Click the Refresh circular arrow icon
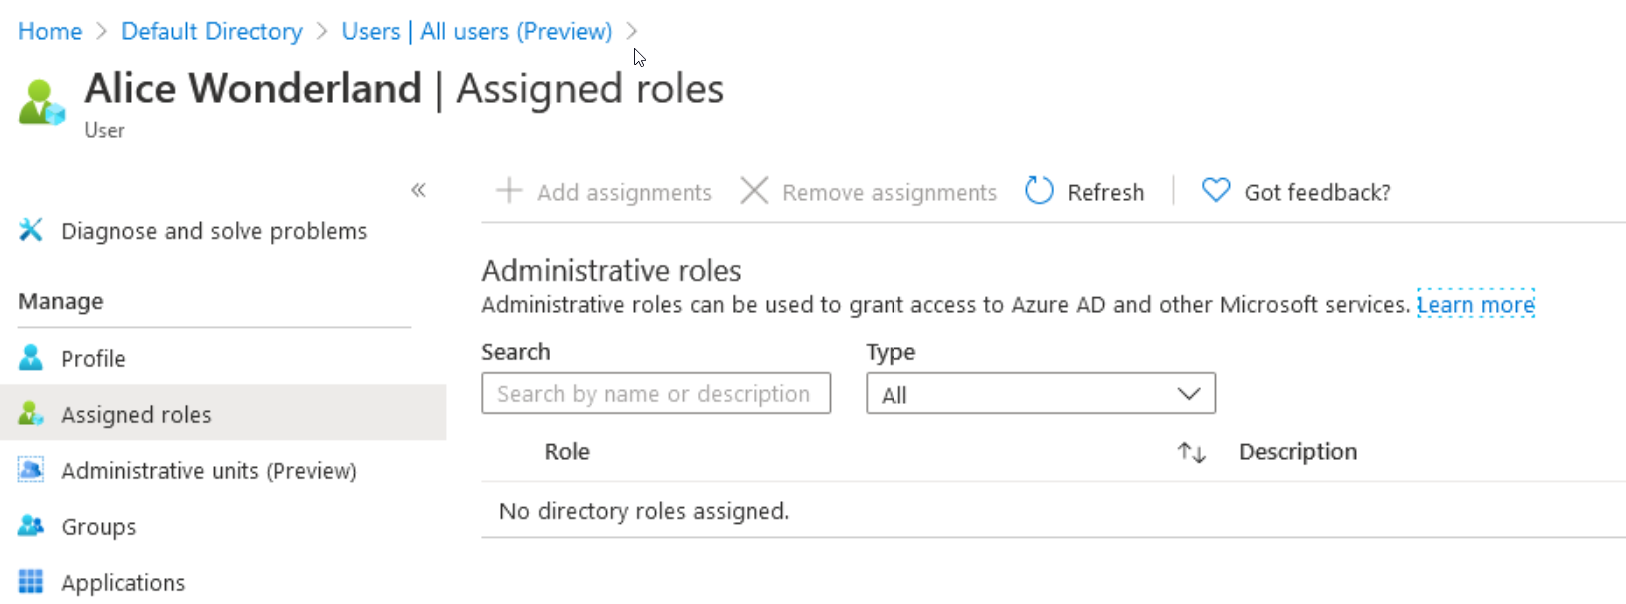 pos(1039,191)
